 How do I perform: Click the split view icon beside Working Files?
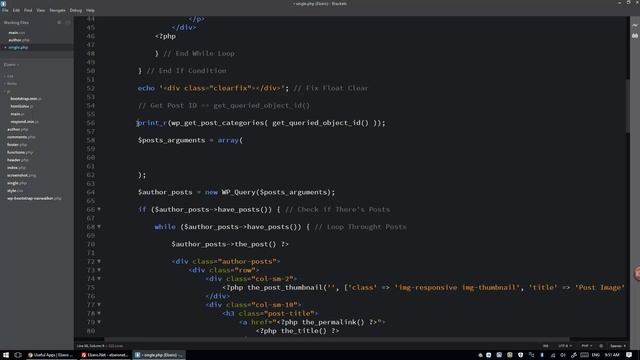[x=68, y=22]
